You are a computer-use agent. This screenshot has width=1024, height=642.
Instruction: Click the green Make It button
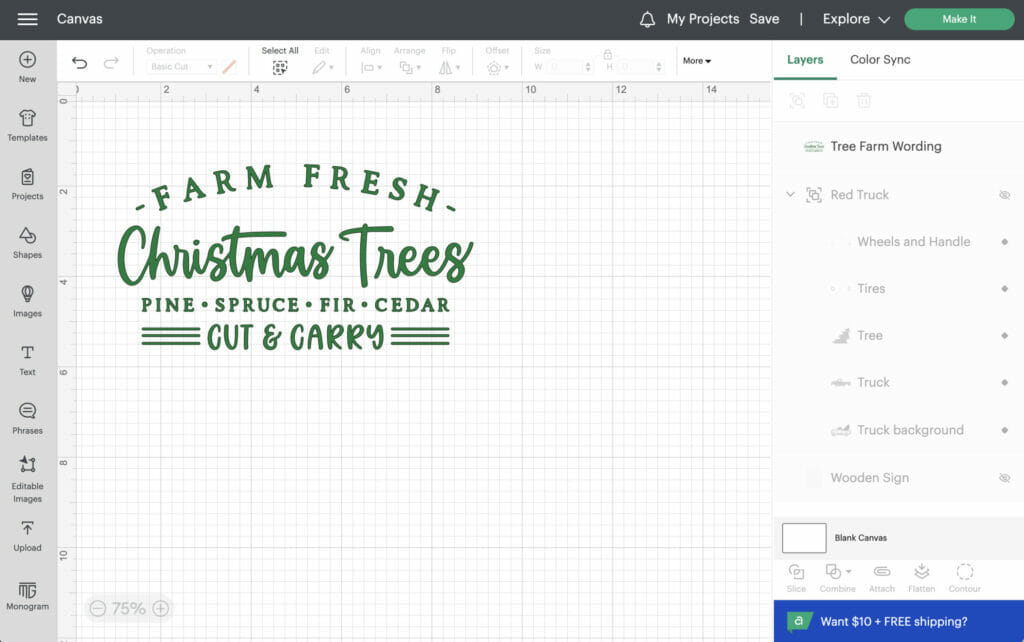coord(958,18)
